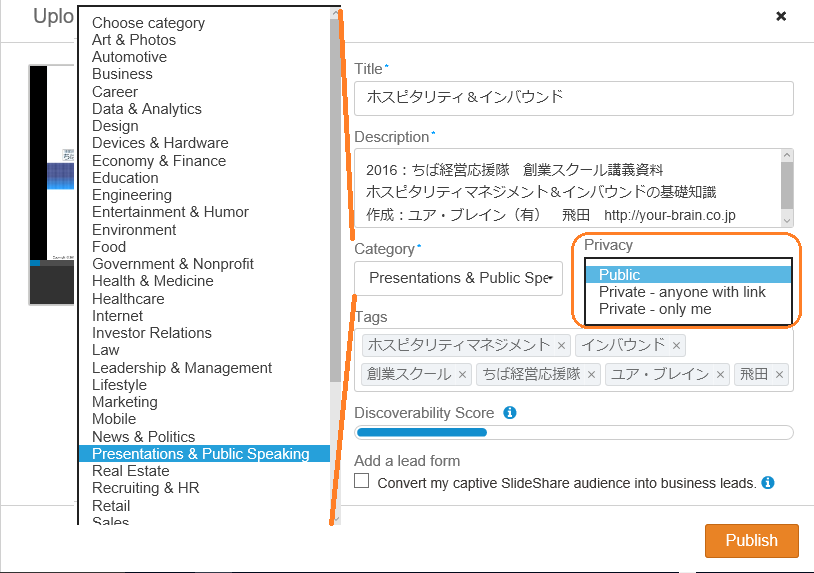This screenshot has height=573, width=814.
Task: Click info icon next to Discoverability Score
Action: 510,412
